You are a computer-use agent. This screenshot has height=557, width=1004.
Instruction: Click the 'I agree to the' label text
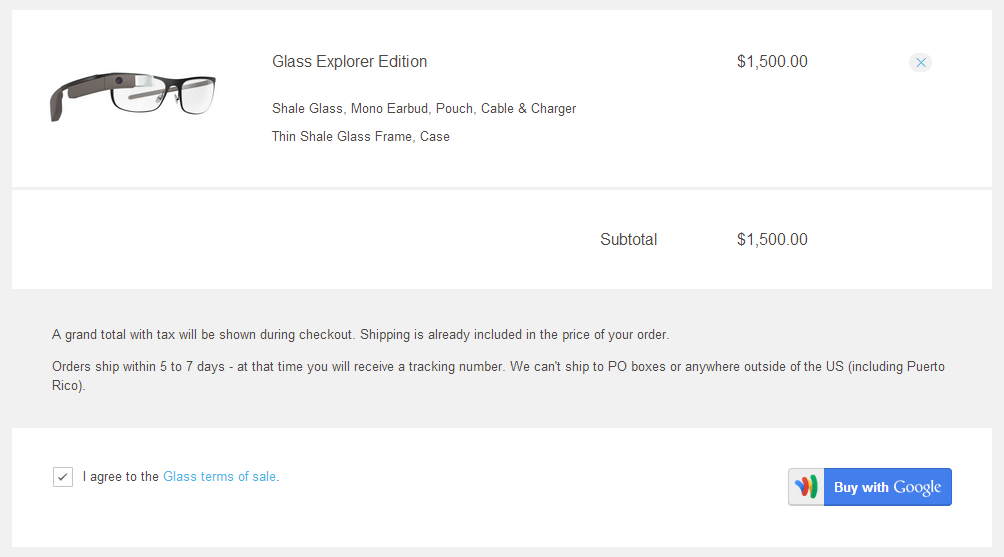pos(120,476)
